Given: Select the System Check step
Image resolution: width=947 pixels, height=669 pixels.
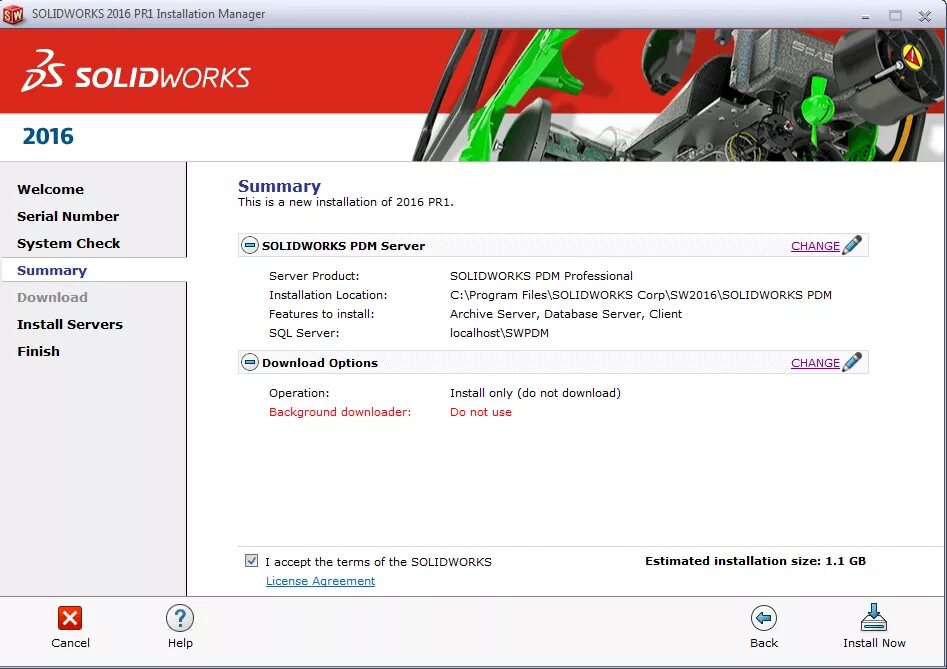Looking at the screenshot, I should pyautogui.click(x=68, y=243).
